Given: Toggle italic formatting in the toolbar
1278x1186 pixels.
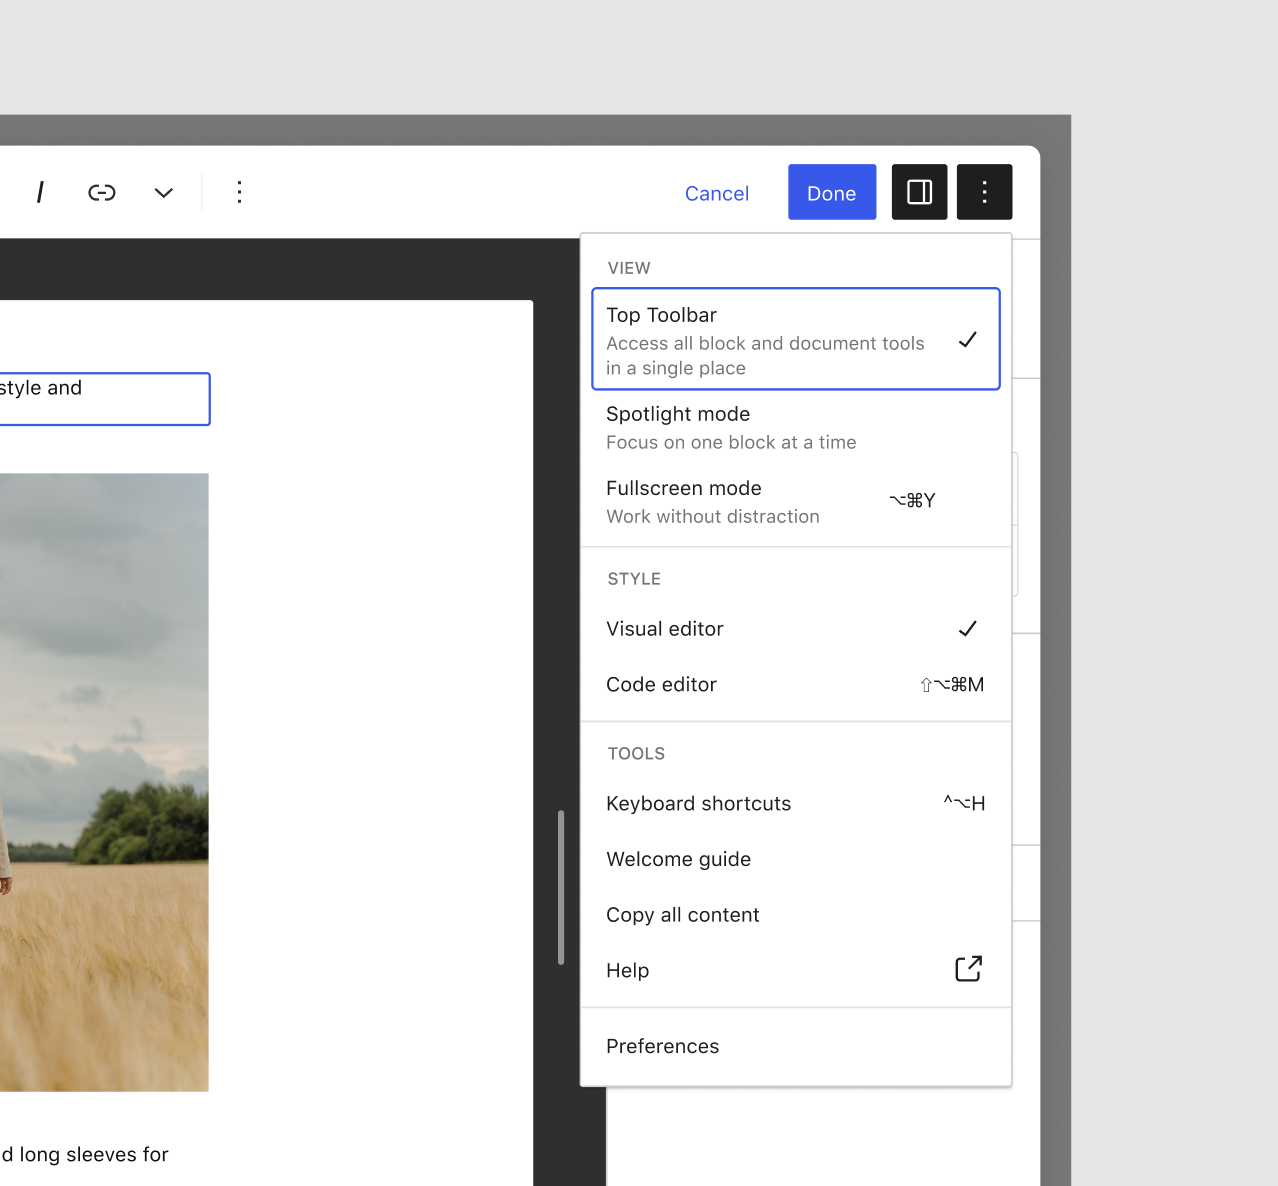Looking at the screenshot, I should pos(41,192).
